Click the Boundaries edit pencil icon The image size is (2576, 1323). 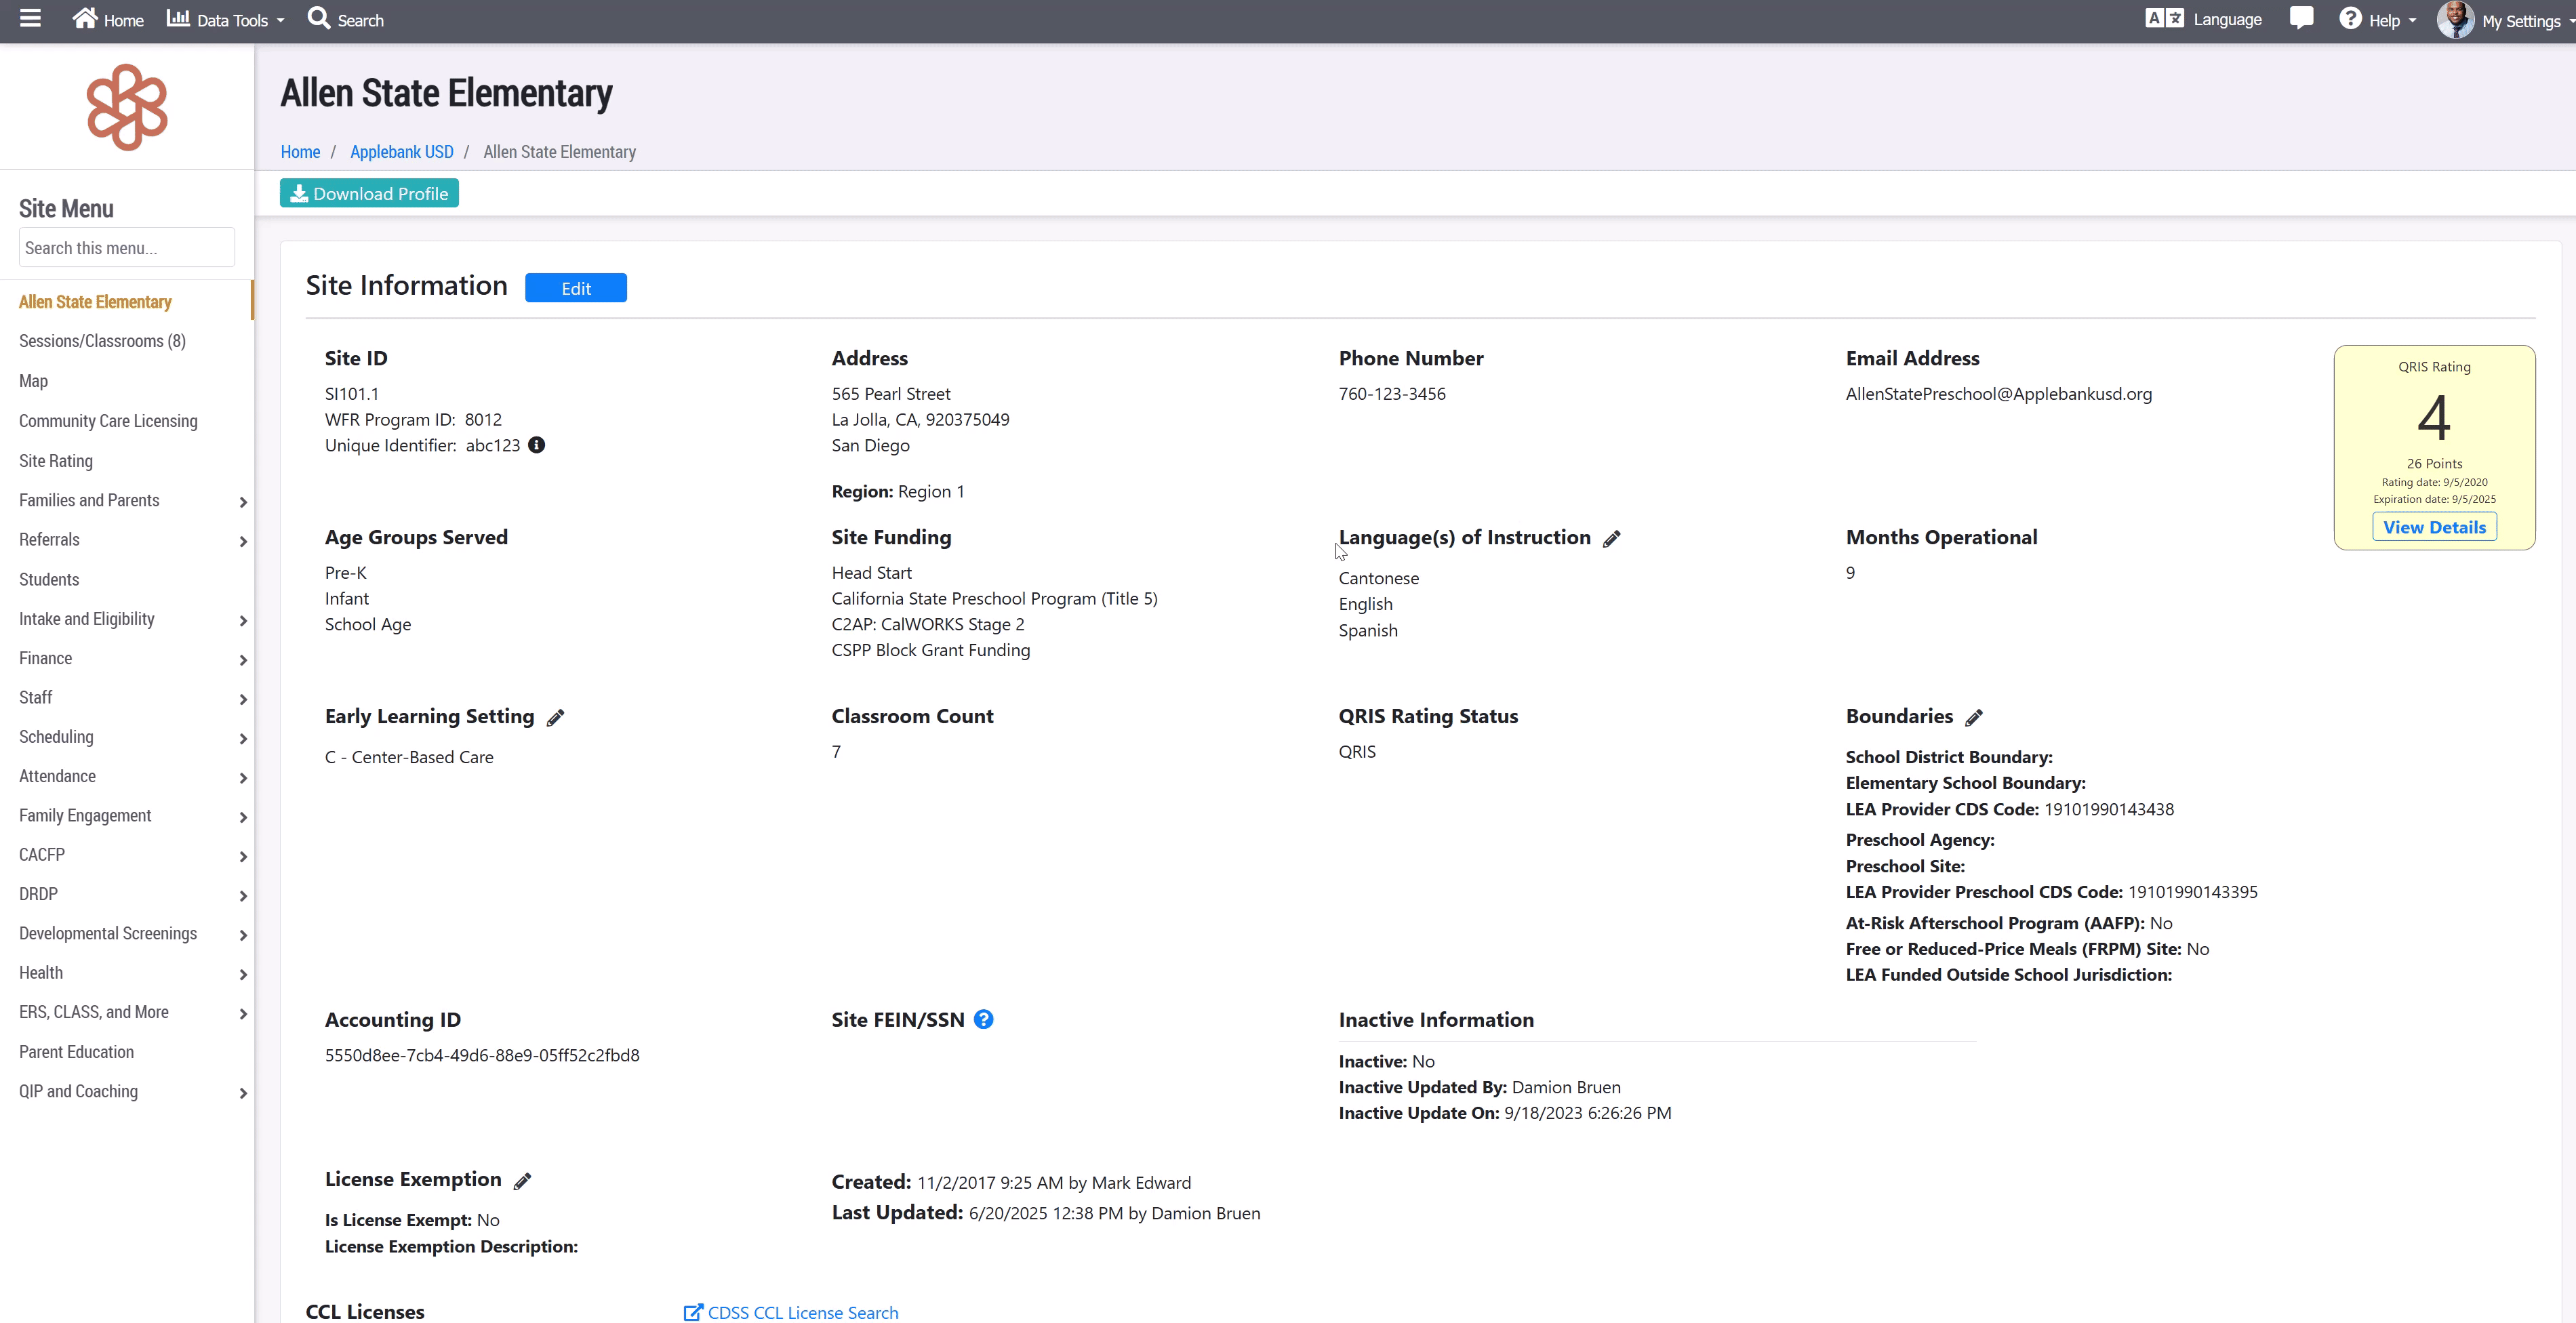pyautogui.click(x=1974, y=718)
